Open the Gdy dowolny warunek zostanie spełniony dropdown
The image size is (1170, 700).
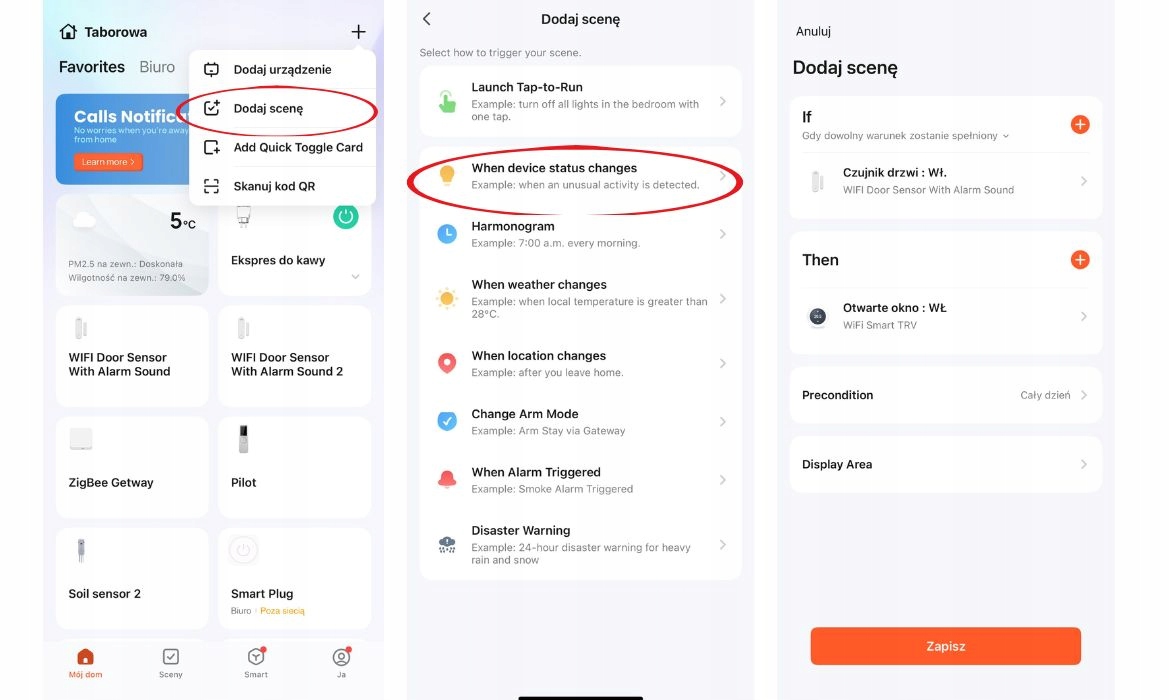click(905, 136)
